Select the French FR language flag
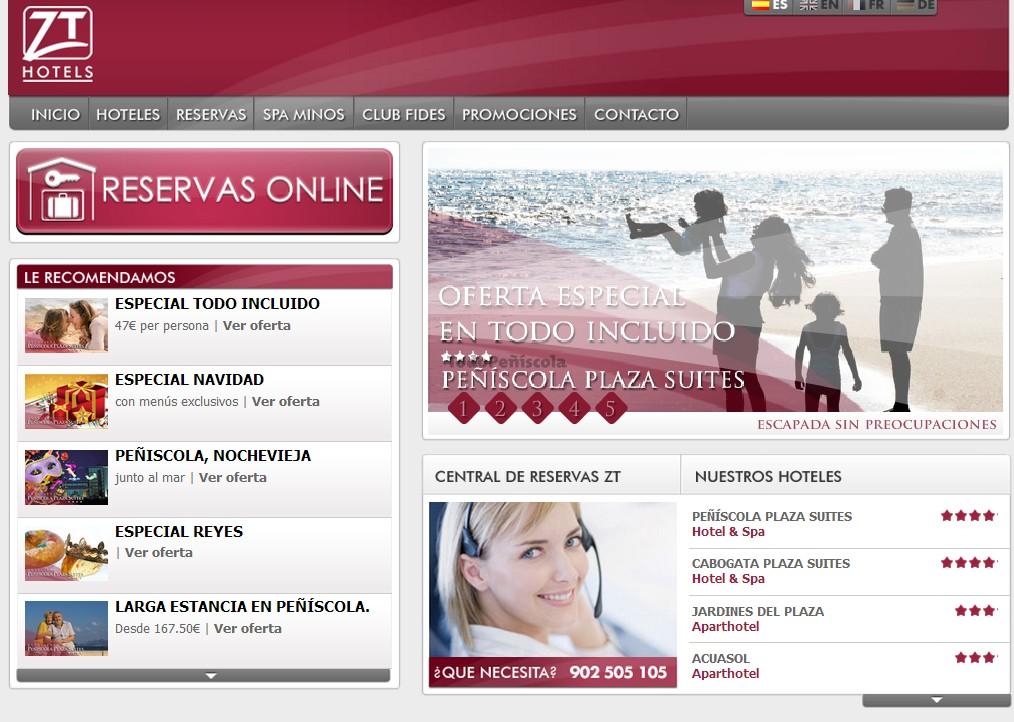 (x=865, y=5)
